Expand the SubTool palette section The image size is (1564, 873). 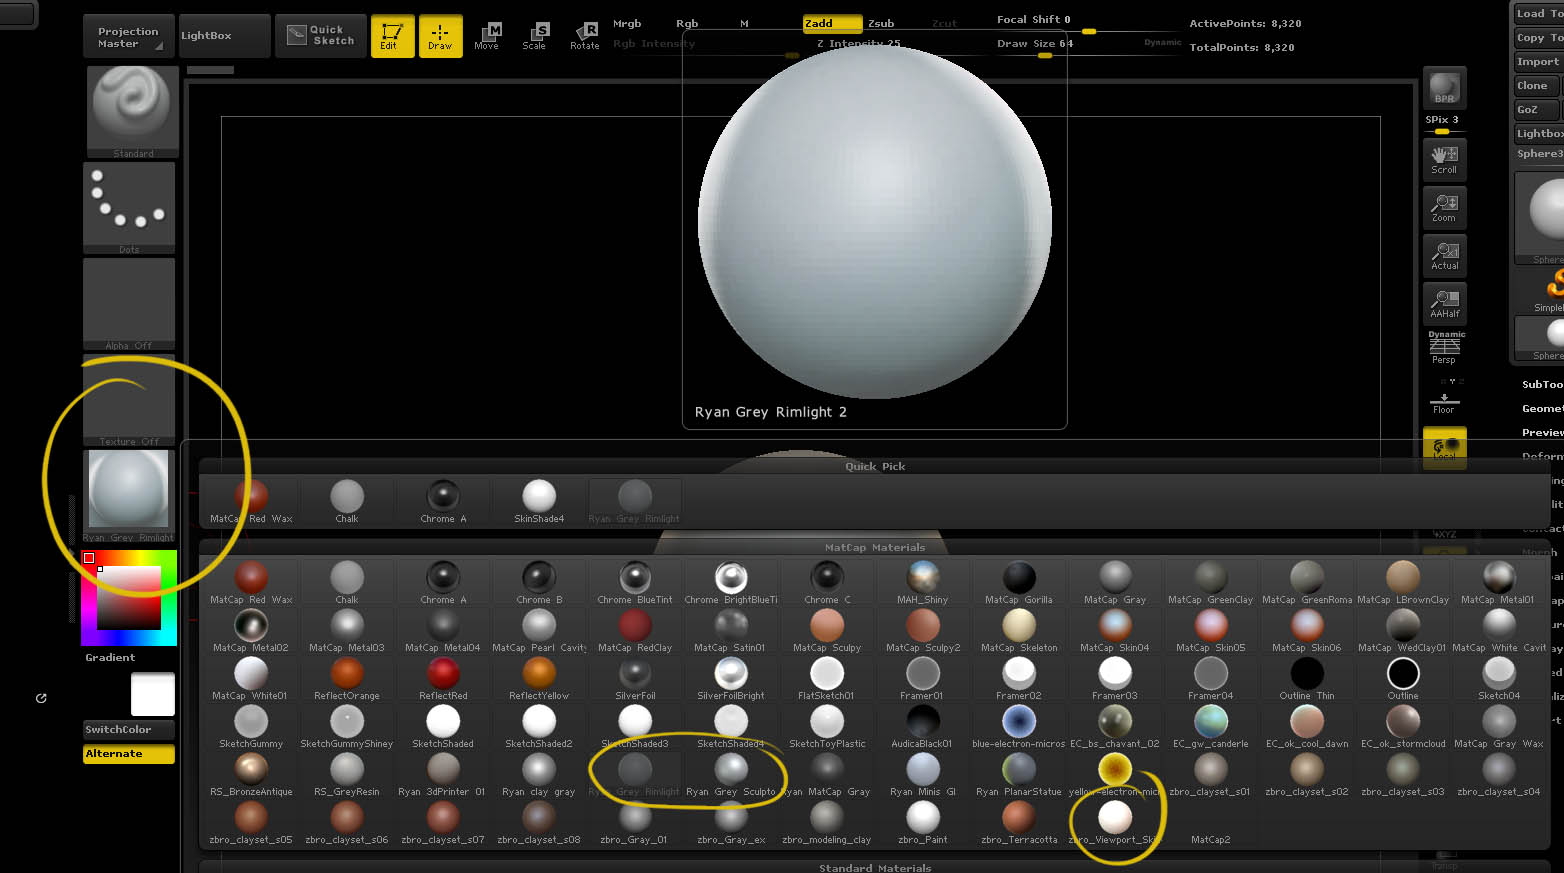click(1542, 385)
